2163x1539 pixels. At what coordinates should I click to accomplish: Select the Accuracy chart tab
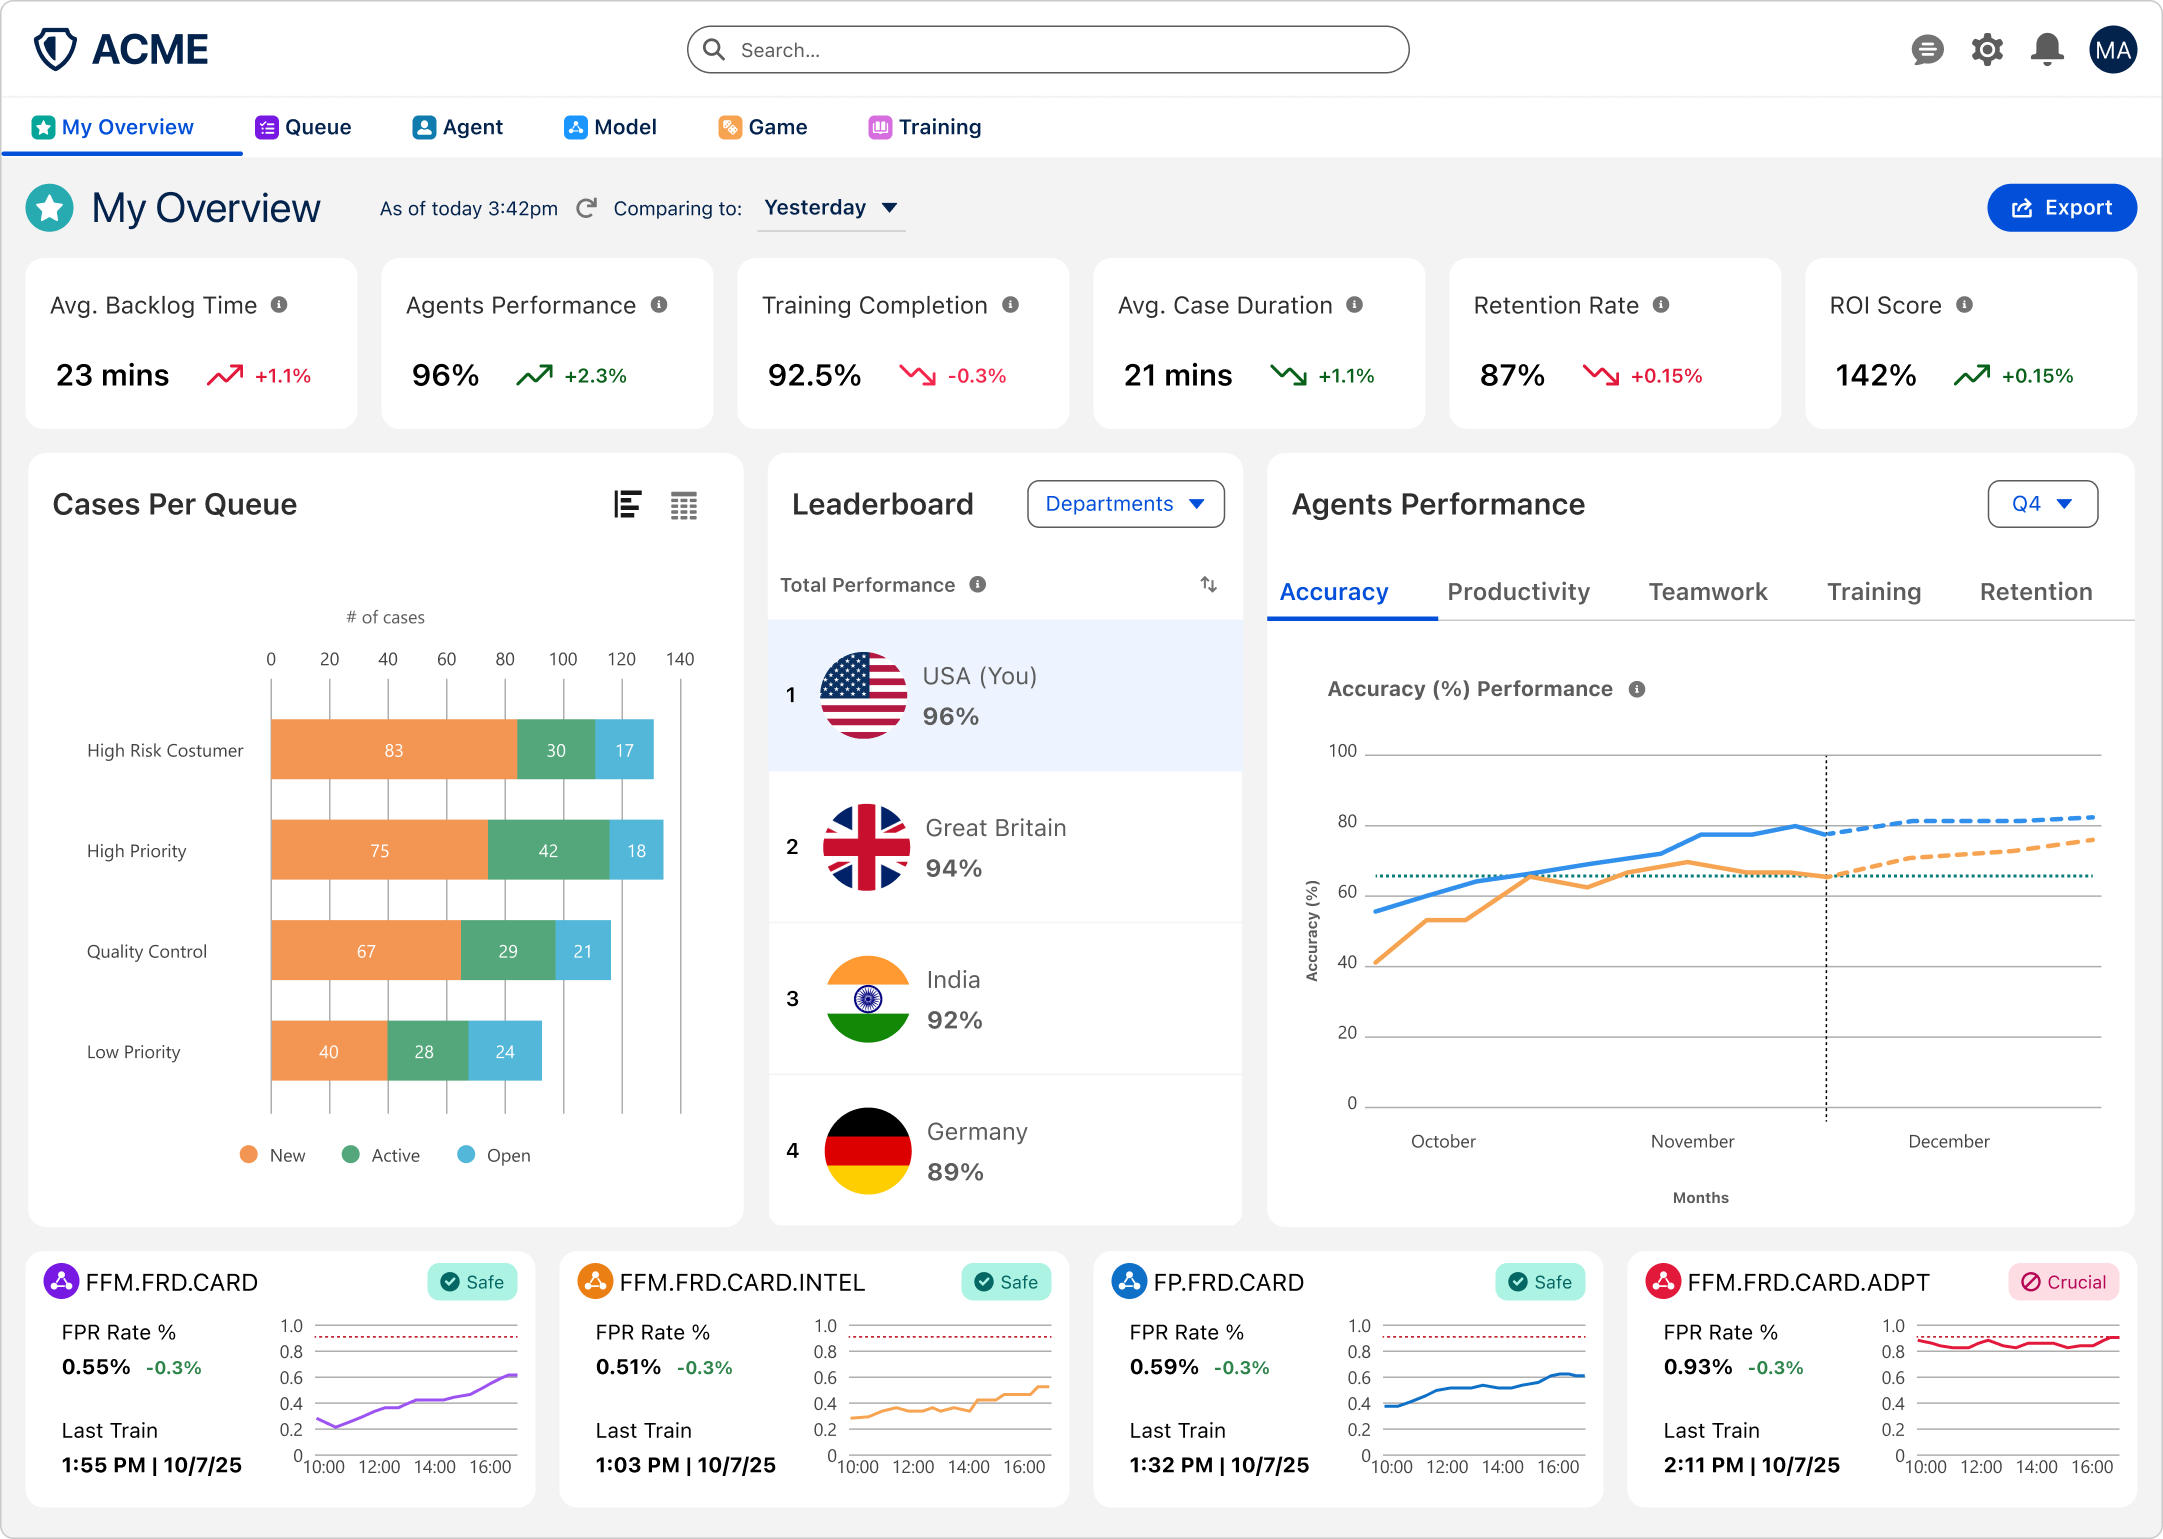tap(1334, 592)
